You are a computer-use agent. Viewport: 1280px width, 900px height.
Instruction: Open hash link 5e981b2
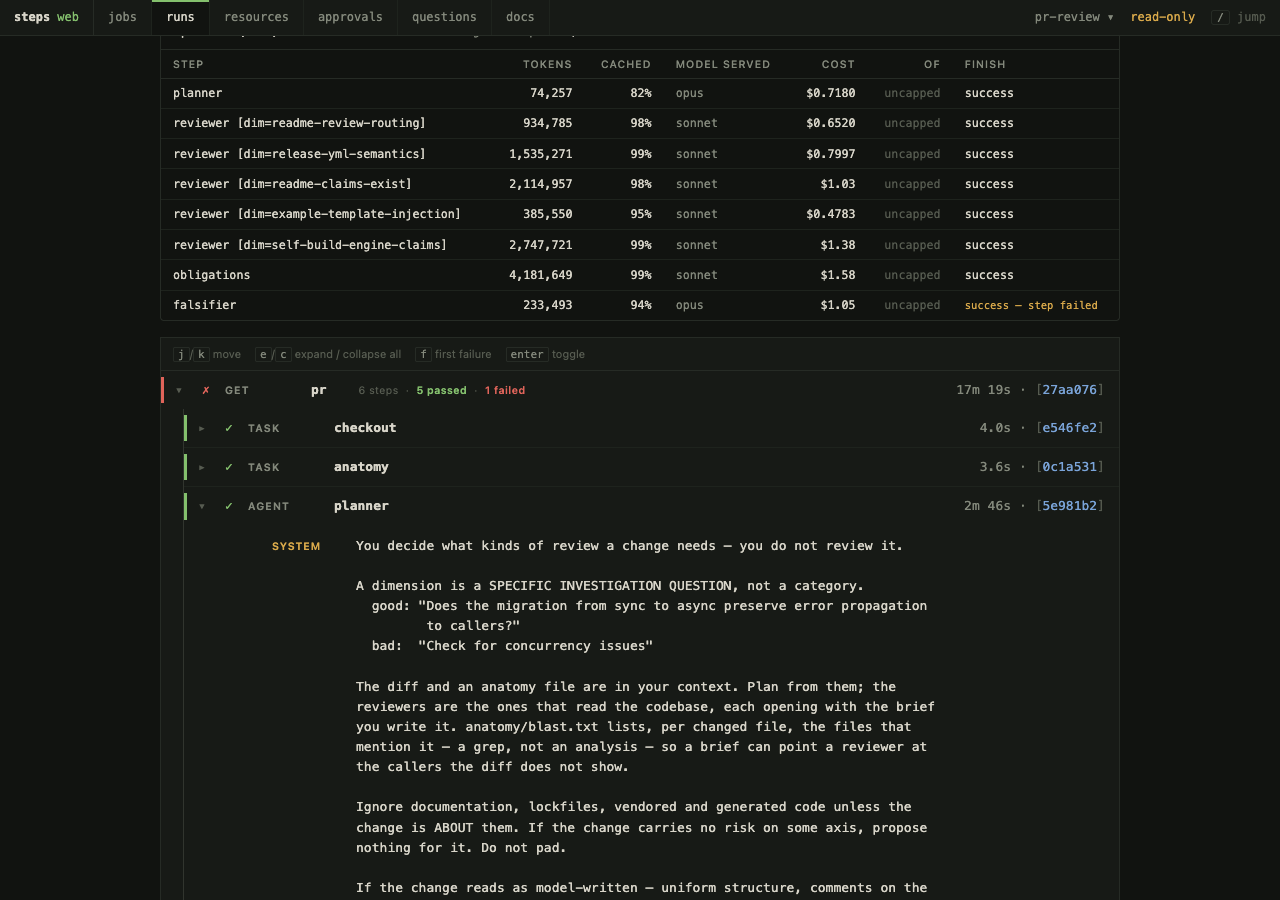1070,506
